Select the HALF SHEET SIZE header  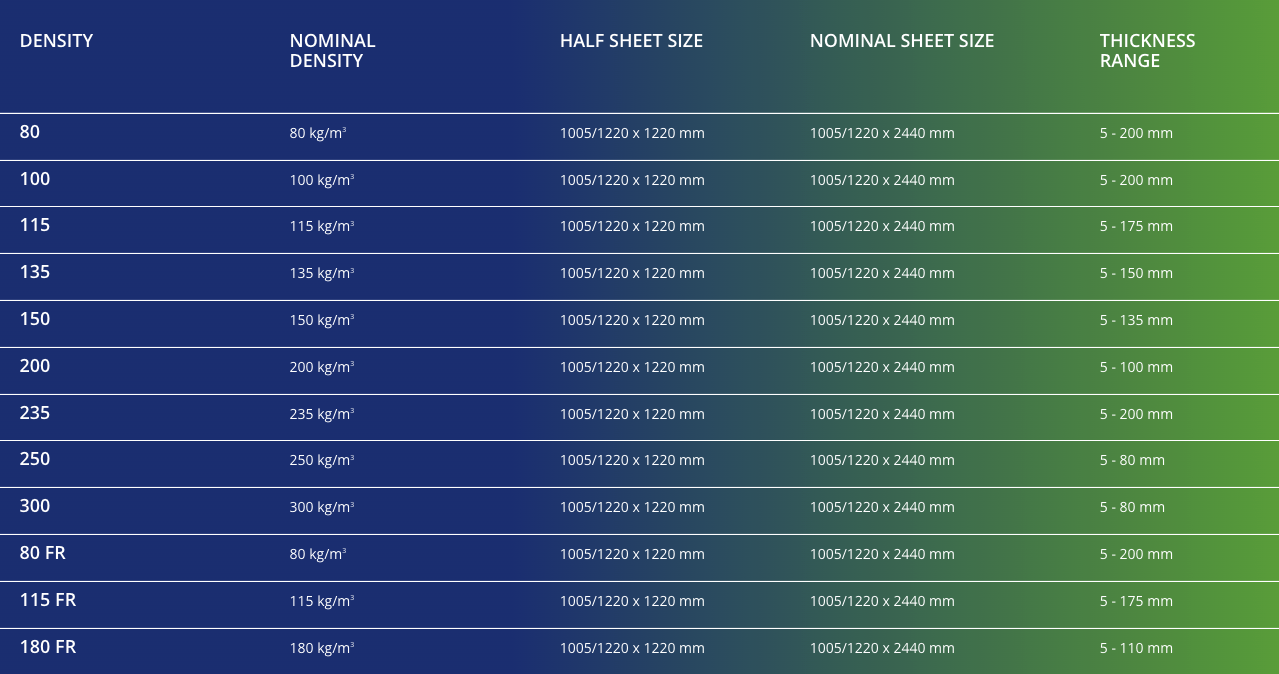click(x=631, y=41)
